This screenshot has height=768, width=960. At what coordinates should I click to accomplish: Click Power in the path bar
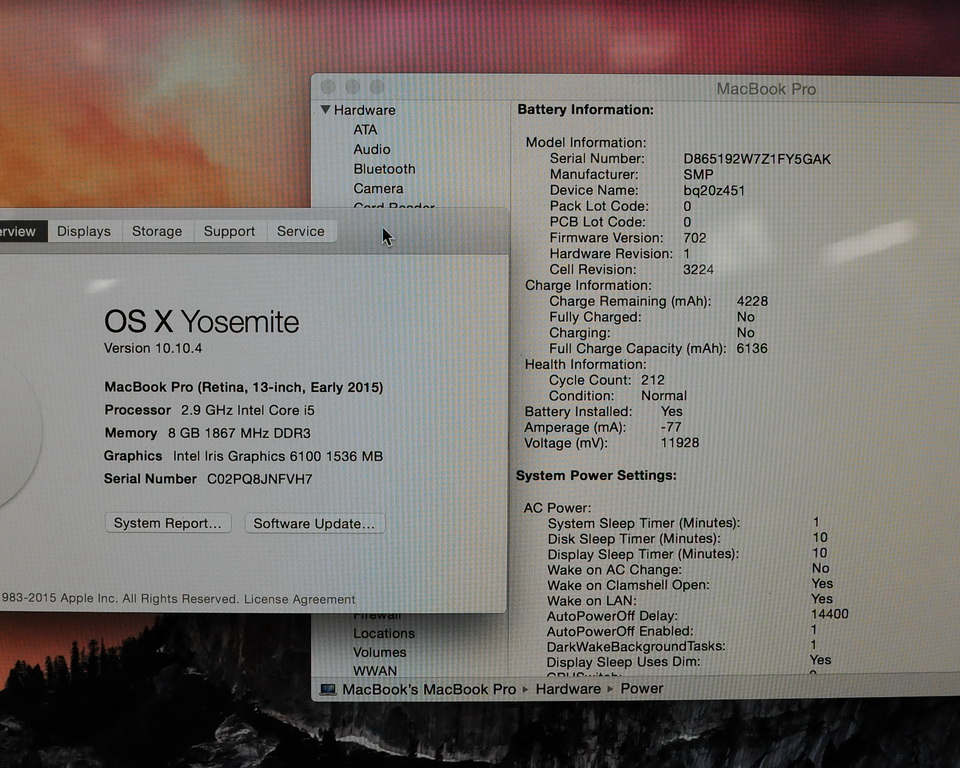pyautogui.click(x=642, y=688)
